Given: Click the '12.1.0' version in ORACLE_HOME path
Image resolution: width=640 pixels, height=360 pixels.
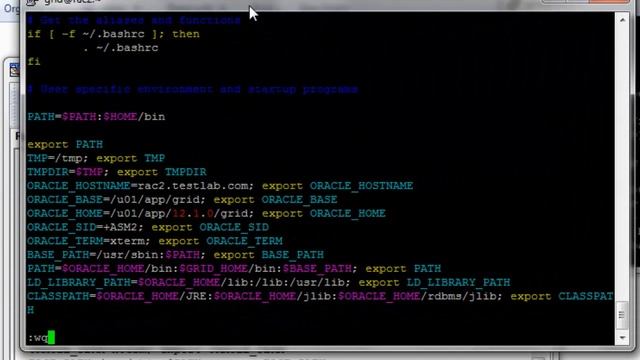Looking at the screenshot, I should tap(193, 213).
